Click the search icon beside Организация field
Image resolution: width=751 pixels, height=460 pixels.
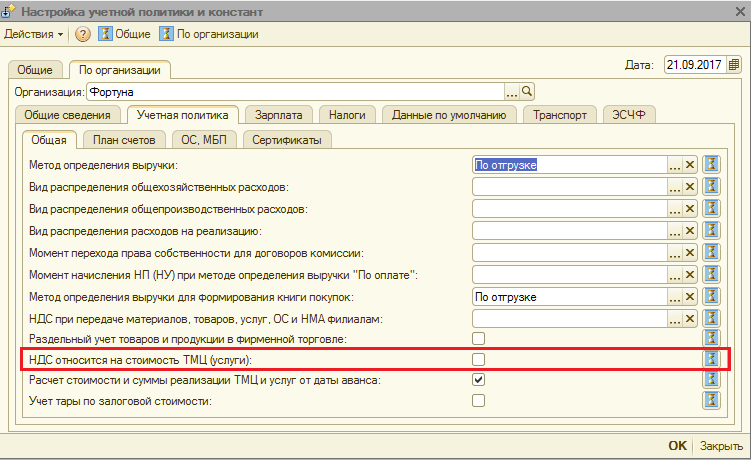pyautogui.click(x=528, y=91)
